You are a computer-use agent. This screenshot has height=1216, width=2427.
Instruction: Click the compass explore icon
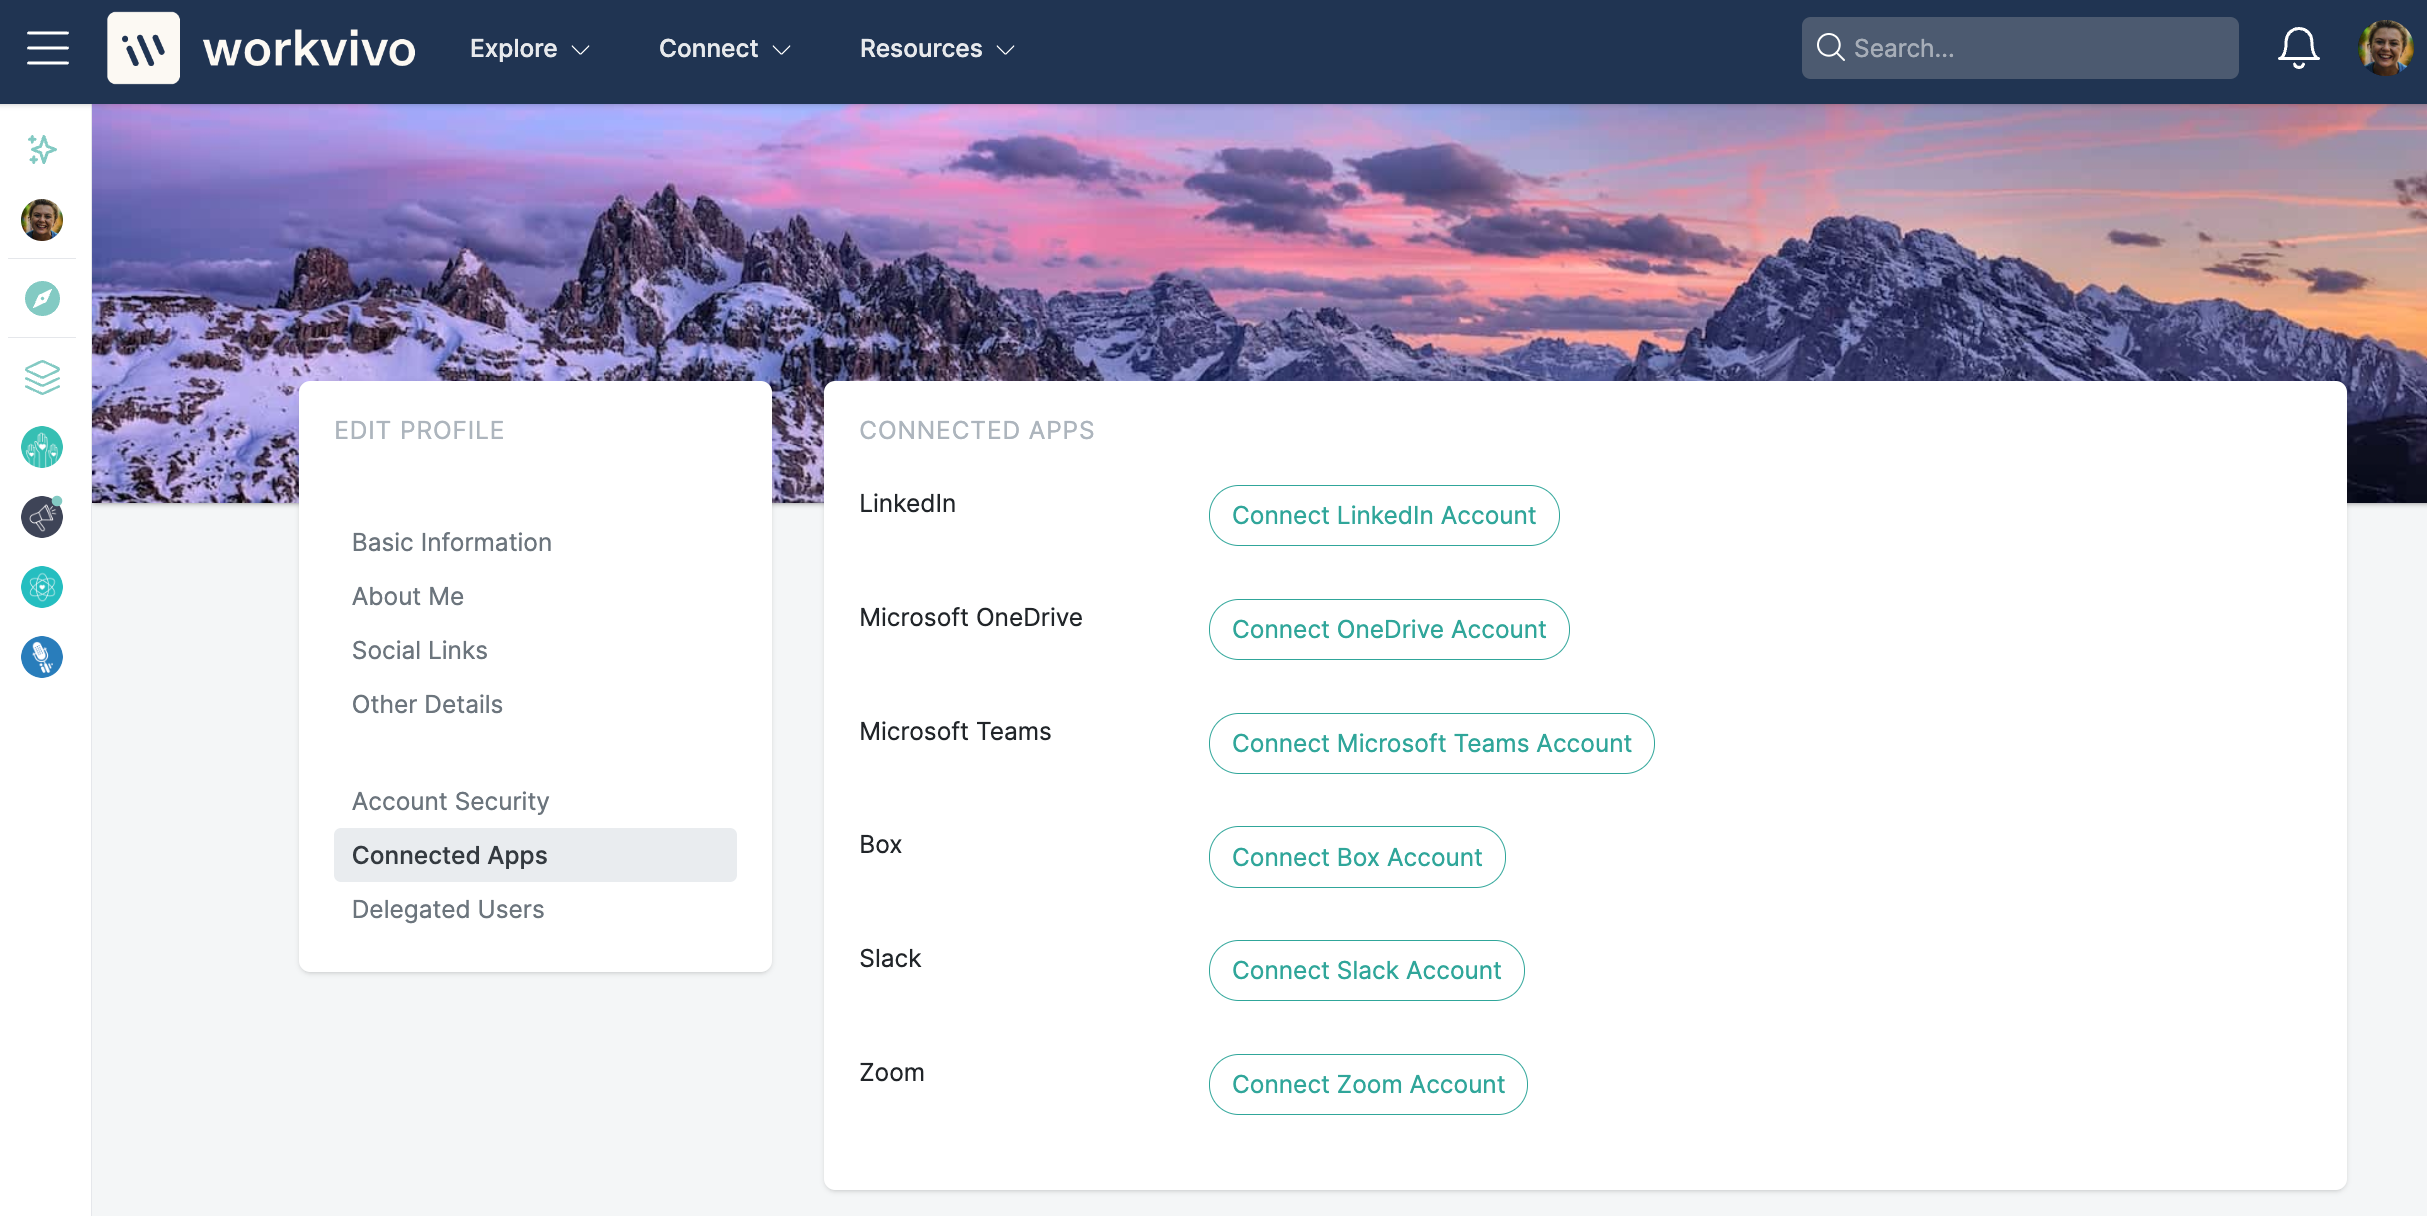[x=42, y=298]
